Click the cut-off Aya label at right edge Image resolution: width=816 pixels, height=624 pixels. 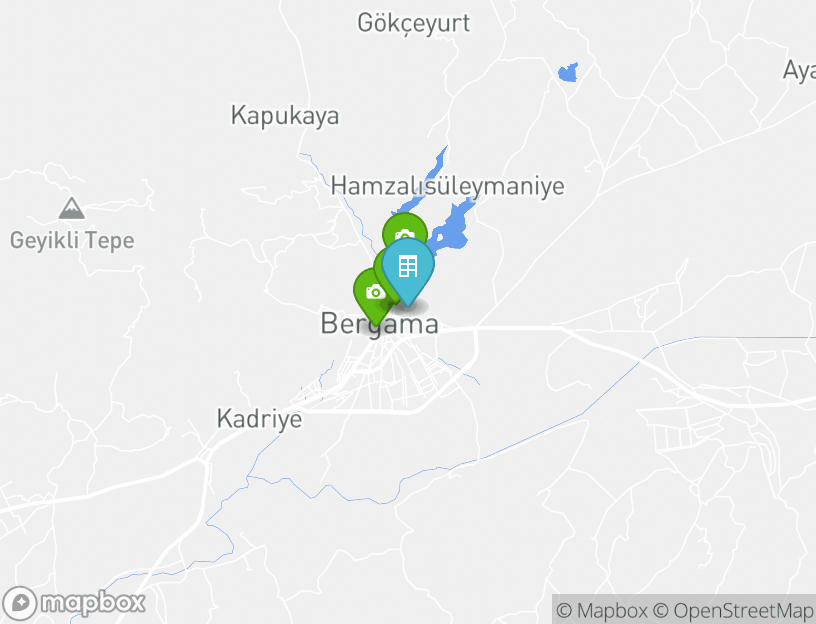pyautogui.click(x=799, y=71)
